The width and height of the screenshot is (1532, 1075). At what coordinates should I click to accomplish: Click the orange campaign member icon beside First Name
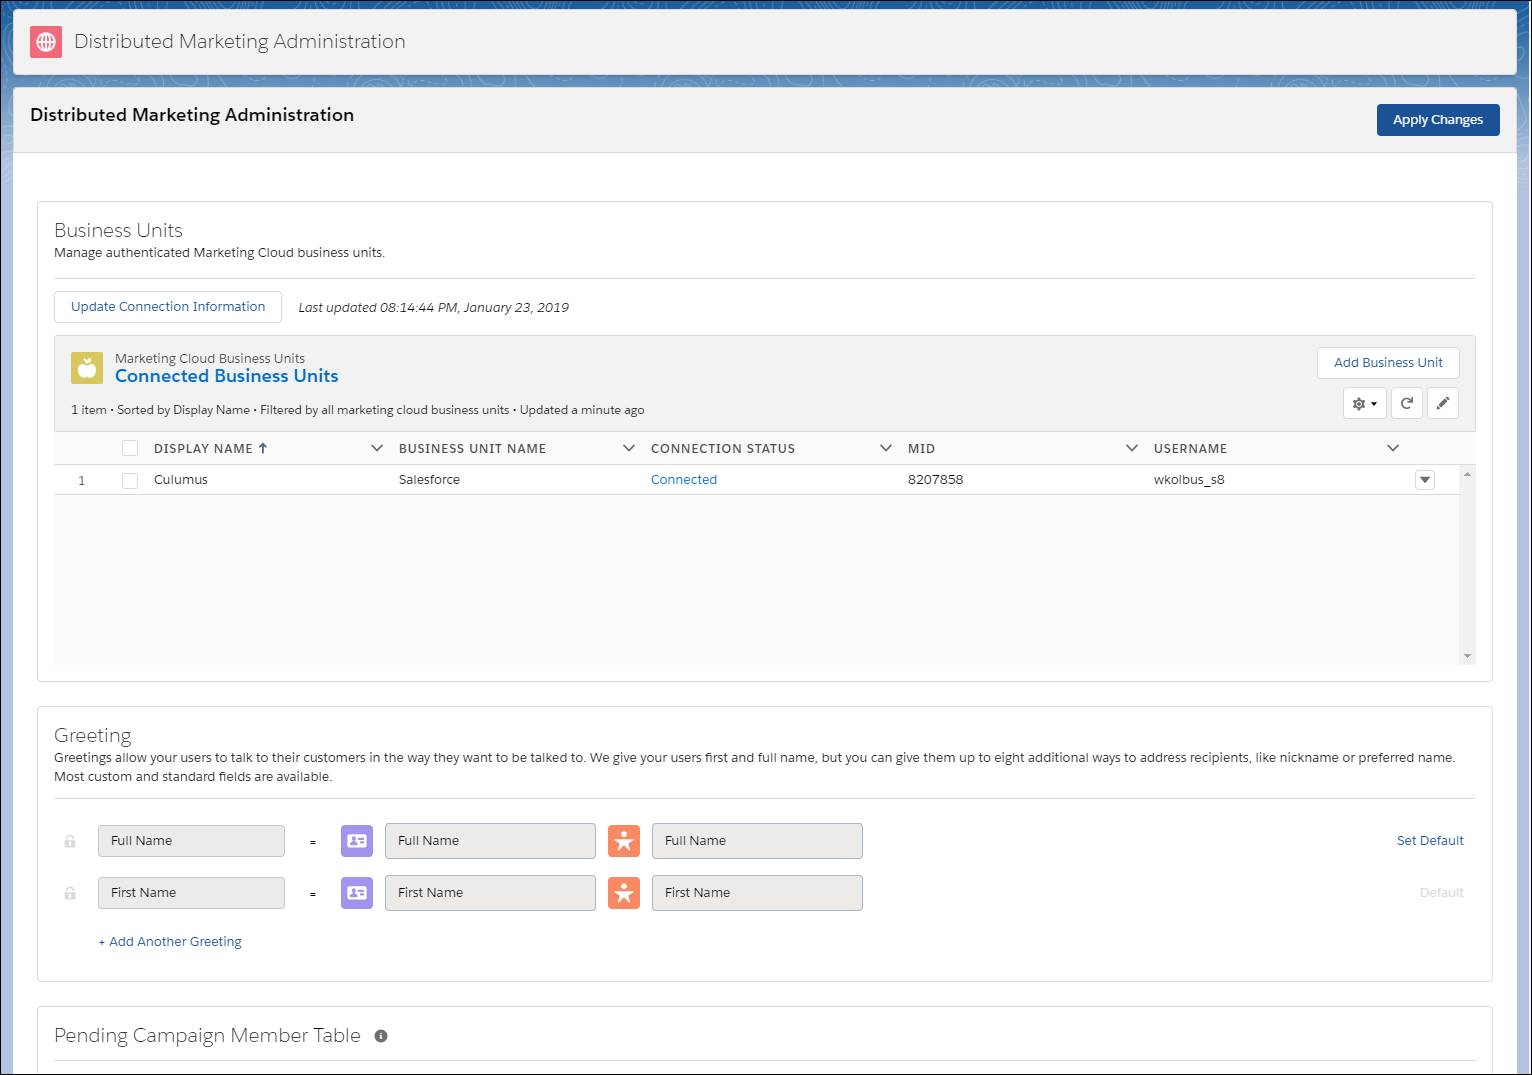pos(623,893)
